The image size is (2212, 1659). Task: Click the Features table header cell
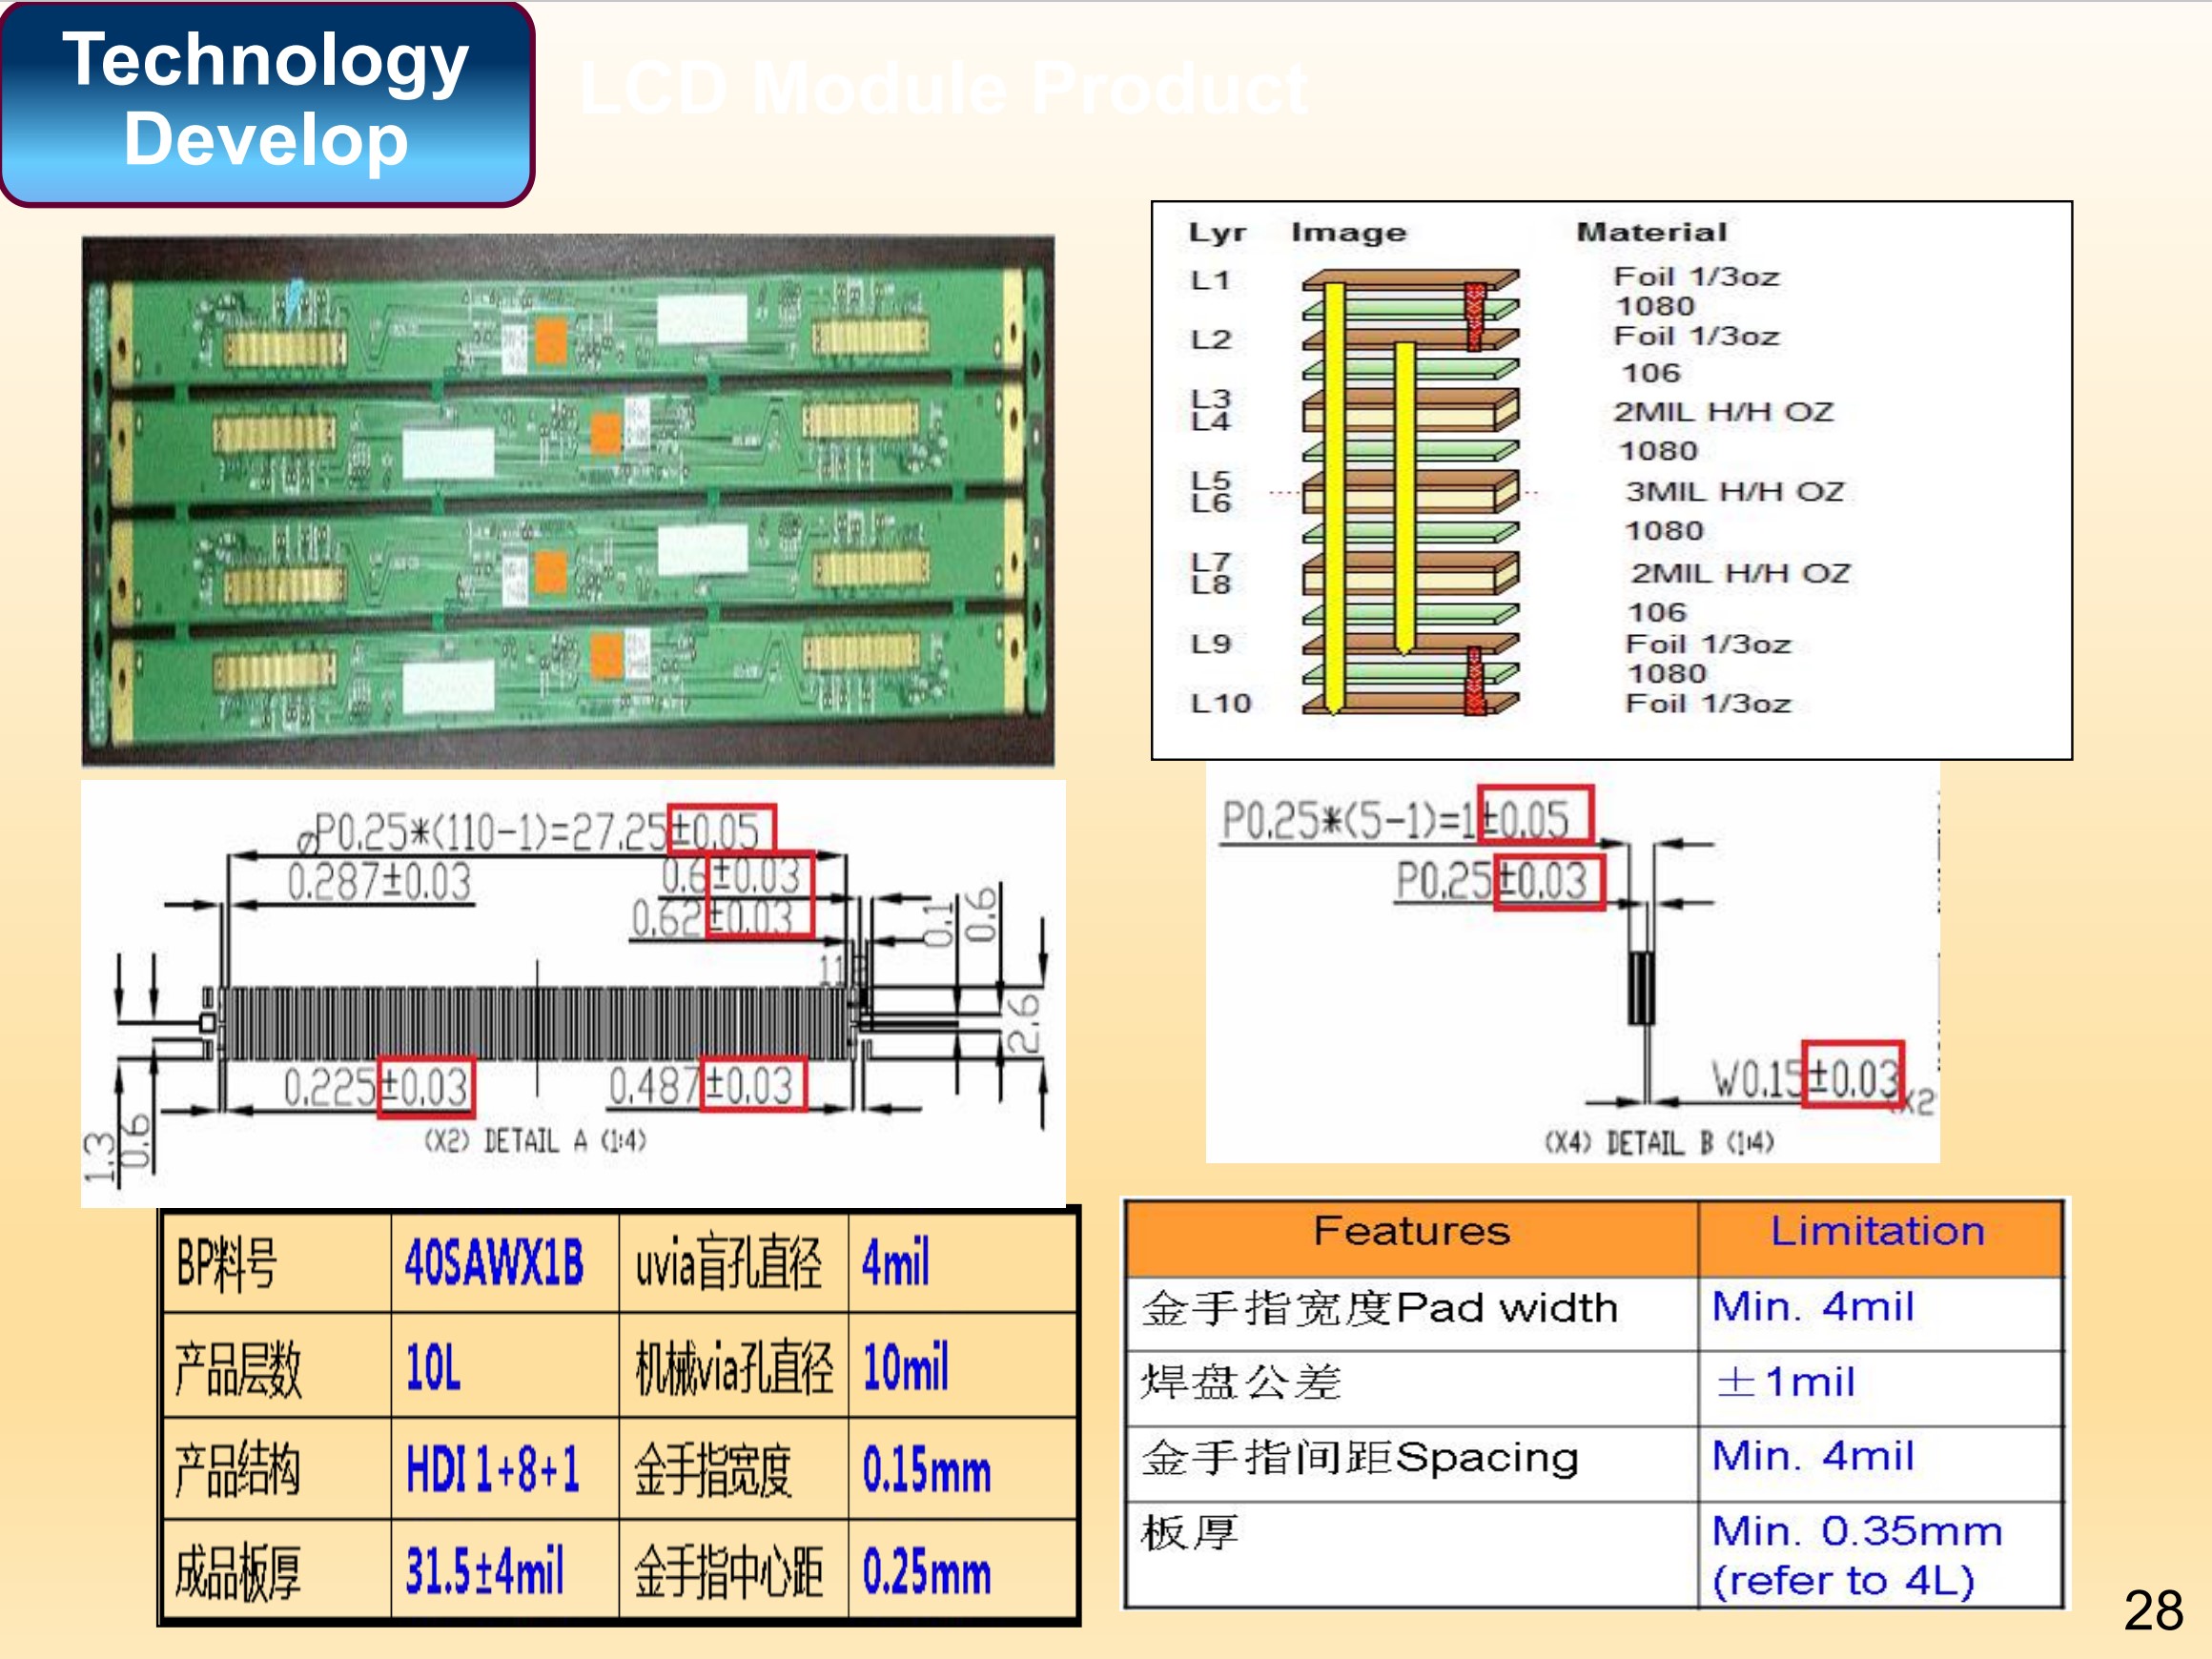1410,1232
